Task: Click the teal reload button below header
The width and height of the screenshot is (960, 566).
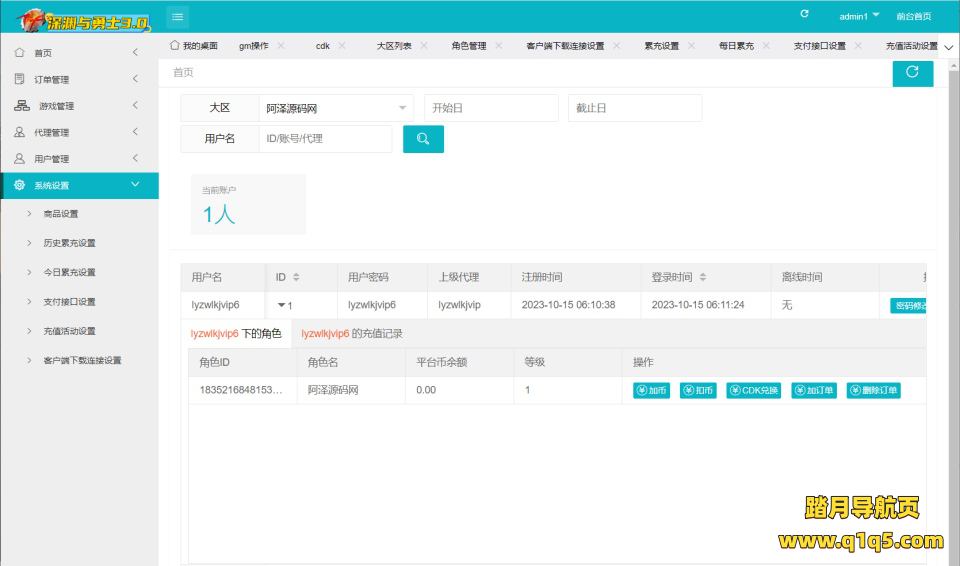Action: [912, 72]
